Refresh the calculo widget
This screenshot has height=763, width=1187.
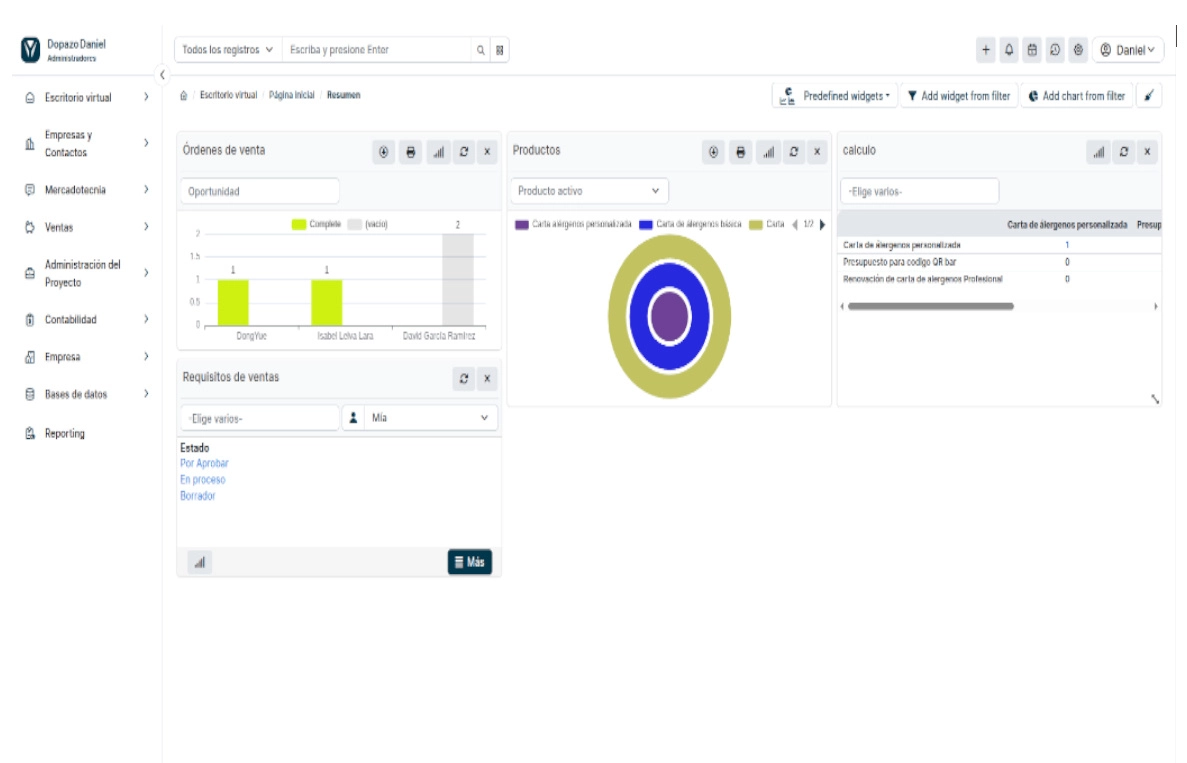pos(1124,152)
